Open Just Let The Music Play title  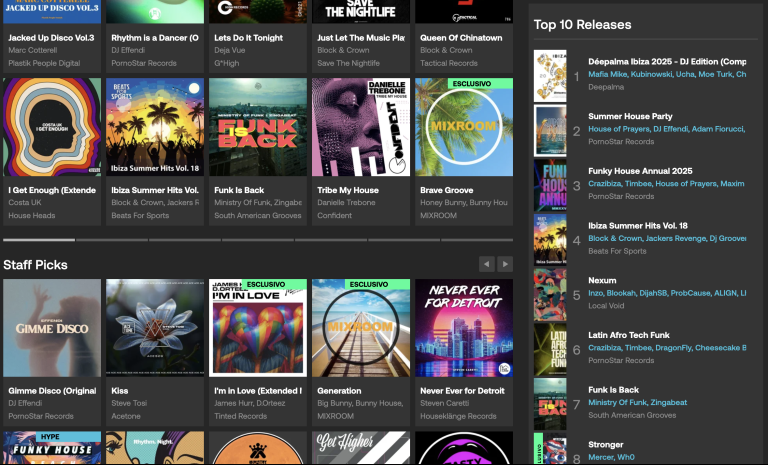360,38
